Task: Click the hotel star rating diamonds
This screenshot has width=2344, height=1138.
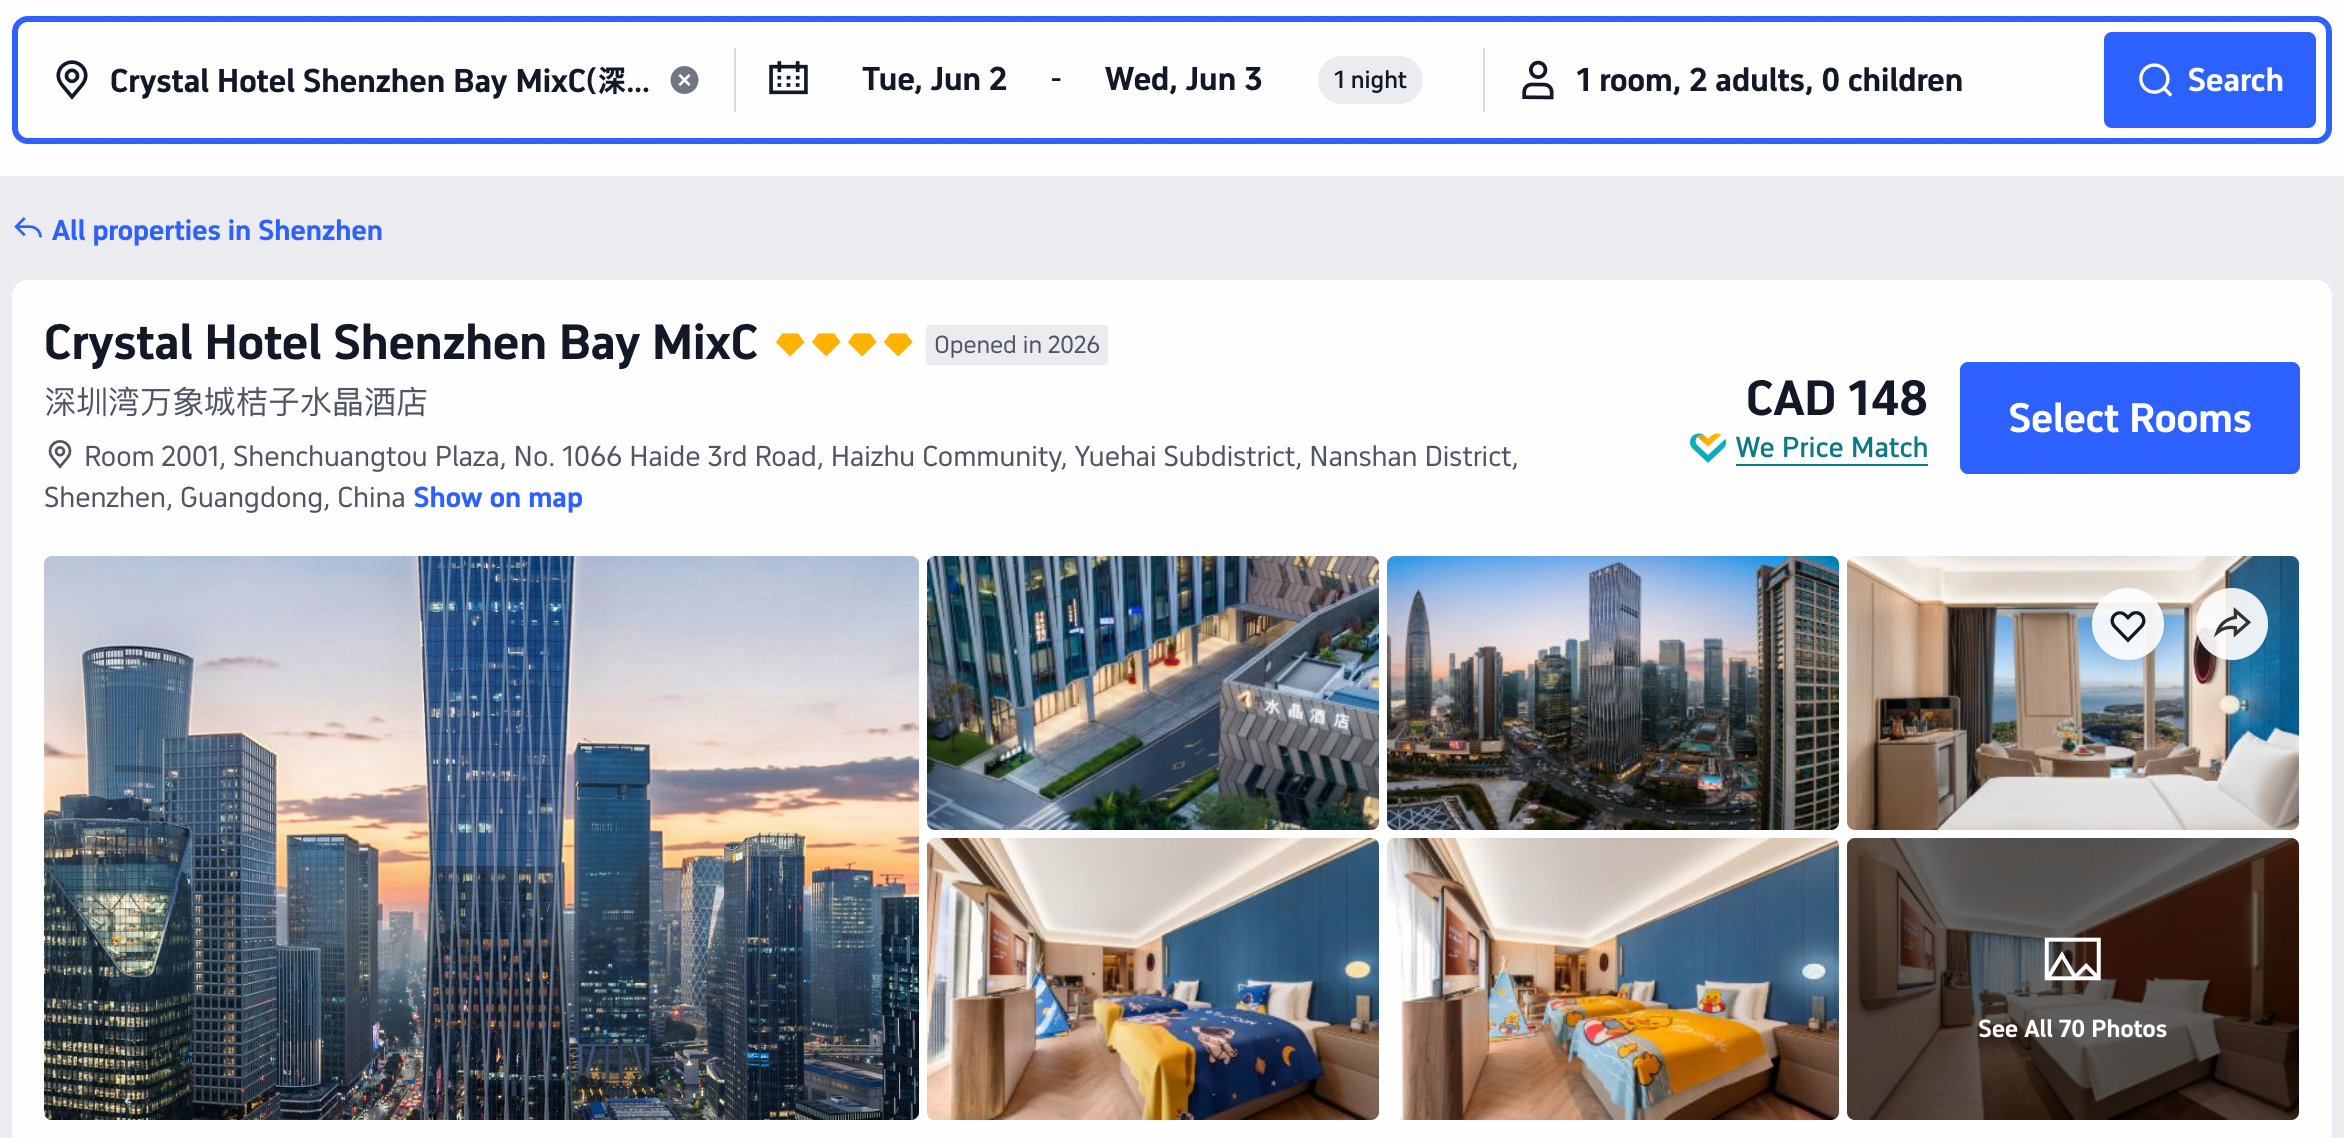Action: [x=844, y=344]
